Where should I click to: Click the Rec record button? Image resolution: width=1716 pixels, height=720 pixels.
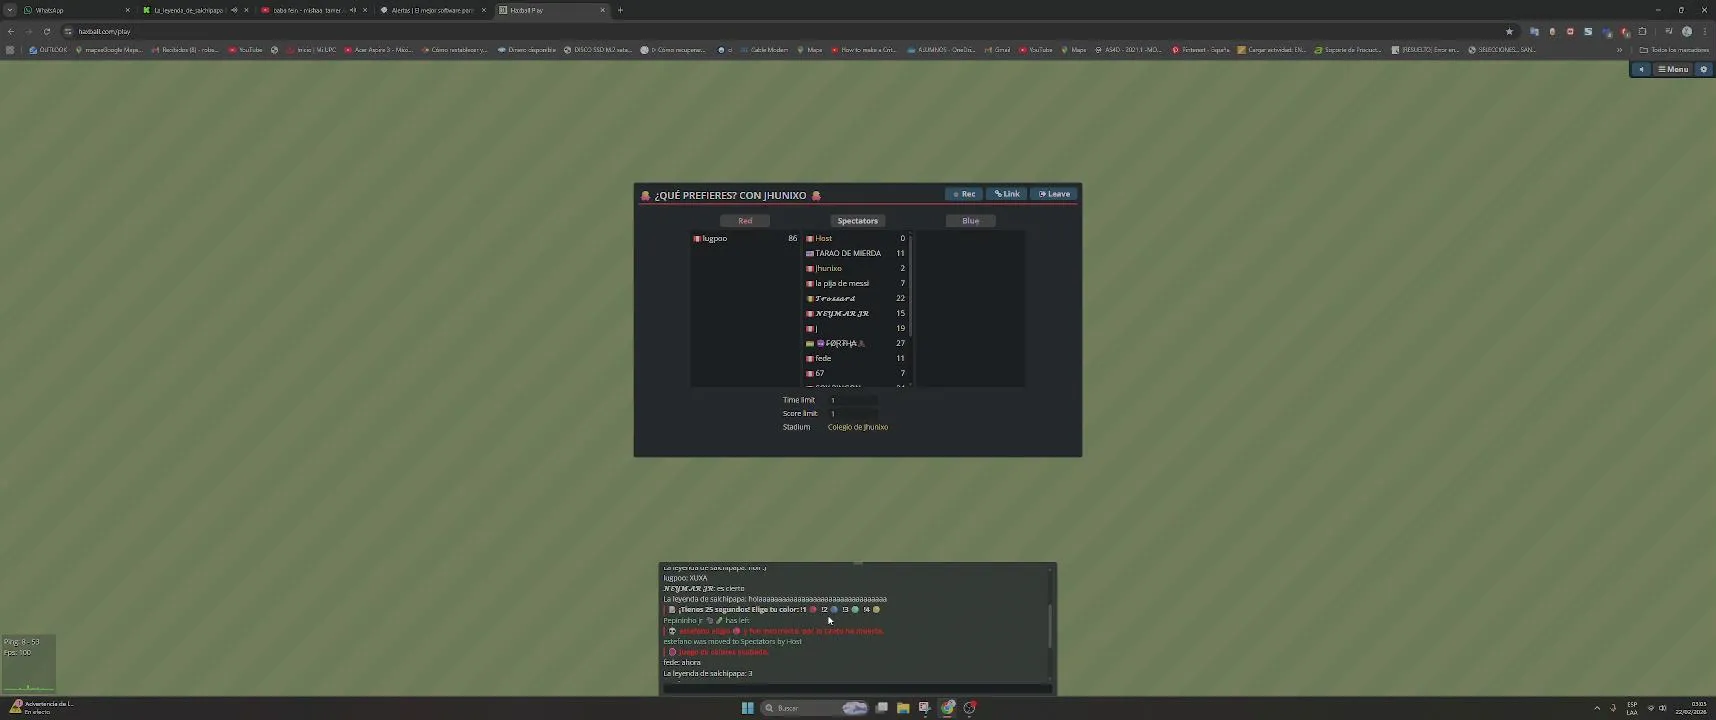(964, 194)
